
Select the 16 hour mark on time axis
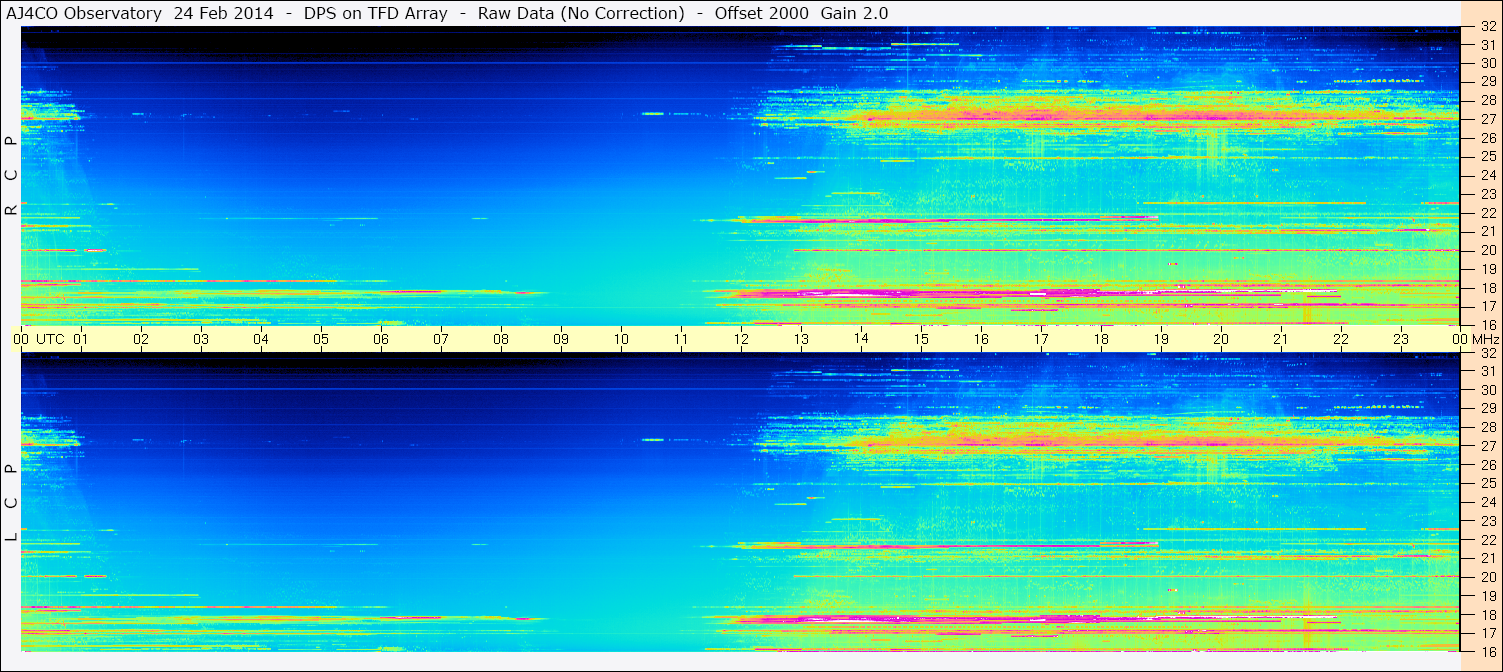[x=981, y=339]
